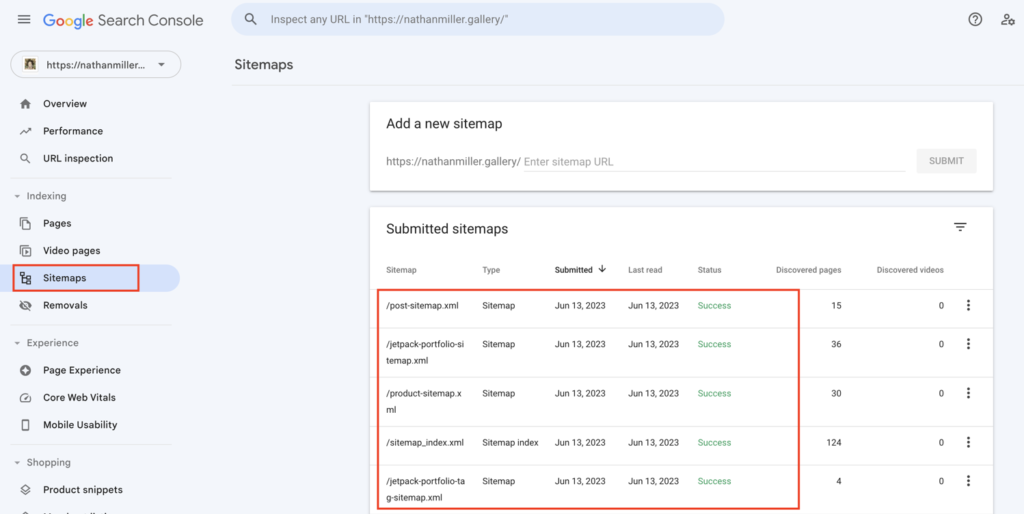1024x514 pixels.
Task: Click the Discovered videos column header
Action: point(910,270)
